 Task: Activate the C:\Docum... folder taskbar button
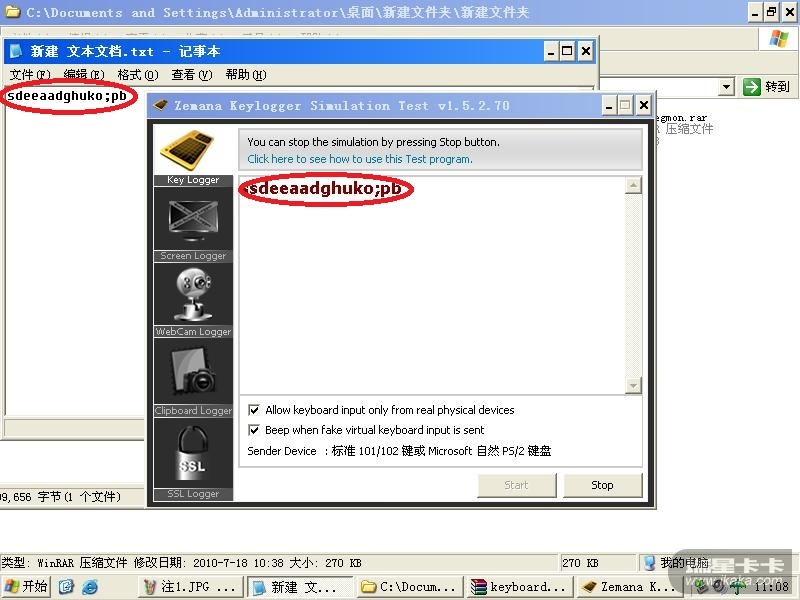(x=409, y=587)
